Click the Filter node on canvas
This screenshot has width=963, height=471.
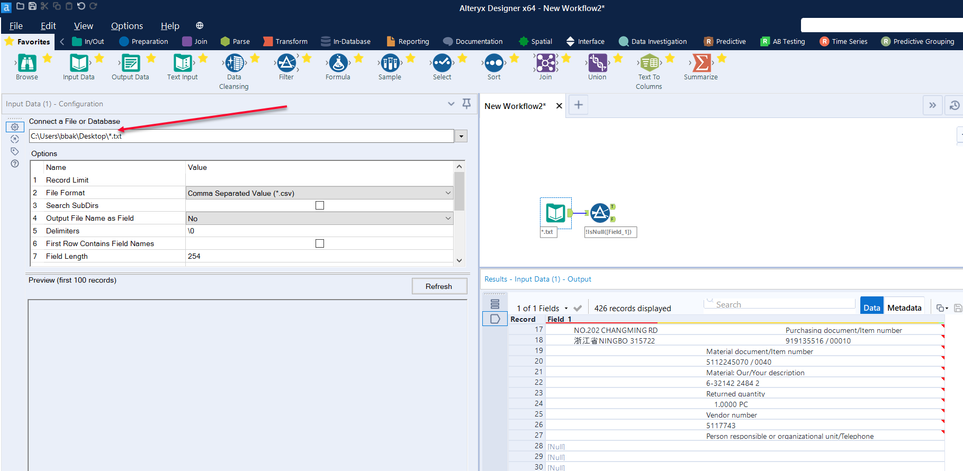click(x=600, y=212)
